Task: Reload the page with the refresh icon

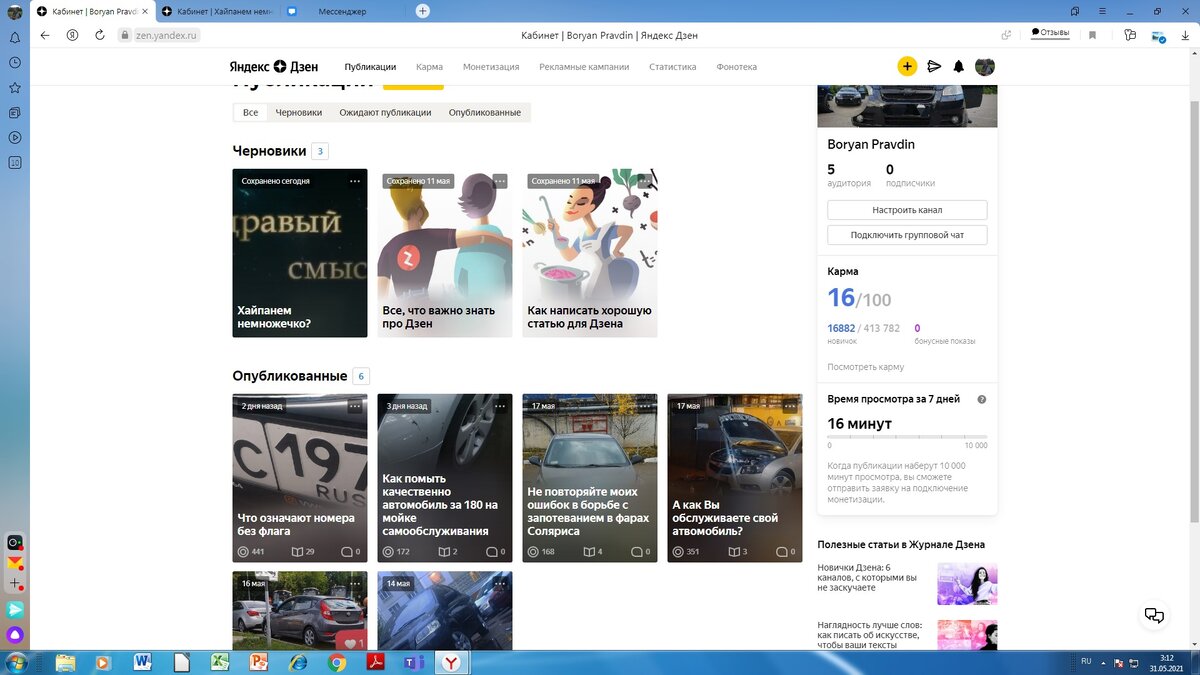Action: coord(100,35)
